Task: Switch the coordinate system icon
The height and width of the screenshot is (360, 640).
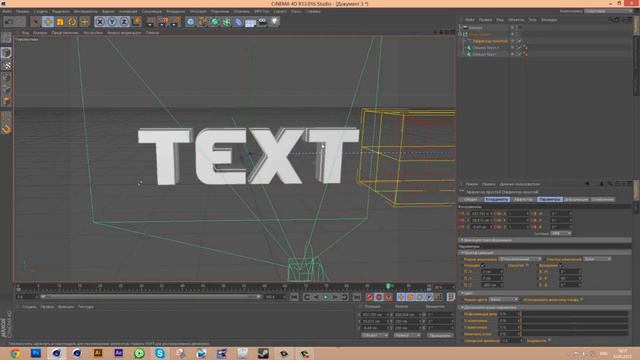Action: (136, 22)
